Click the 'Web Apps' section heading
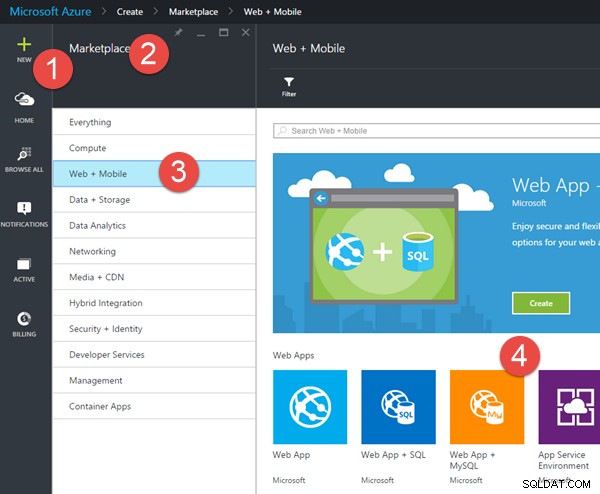The width and height of the screenshot is (600, 494). coord(293,355)
